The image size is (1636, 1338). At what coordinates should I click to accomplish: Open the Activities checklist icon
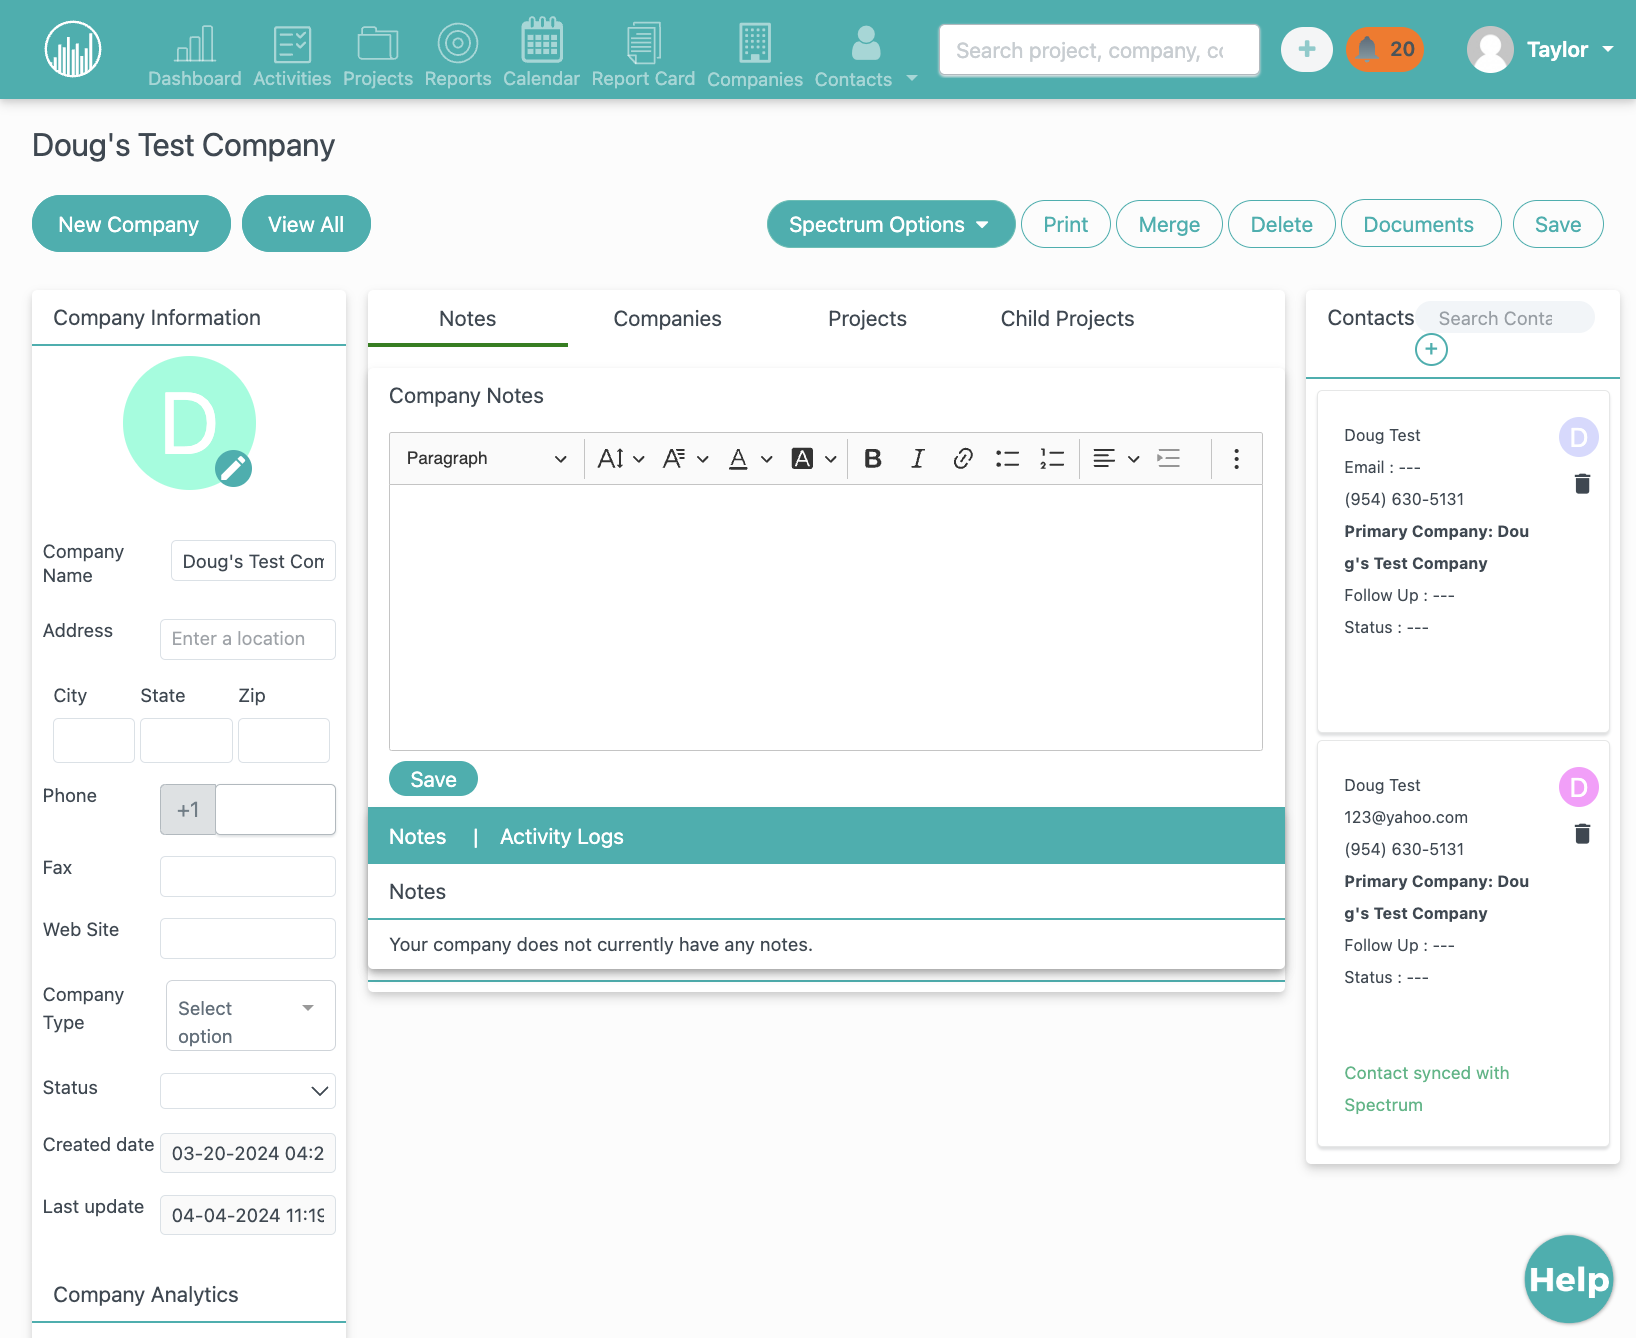tap(292, 44)
